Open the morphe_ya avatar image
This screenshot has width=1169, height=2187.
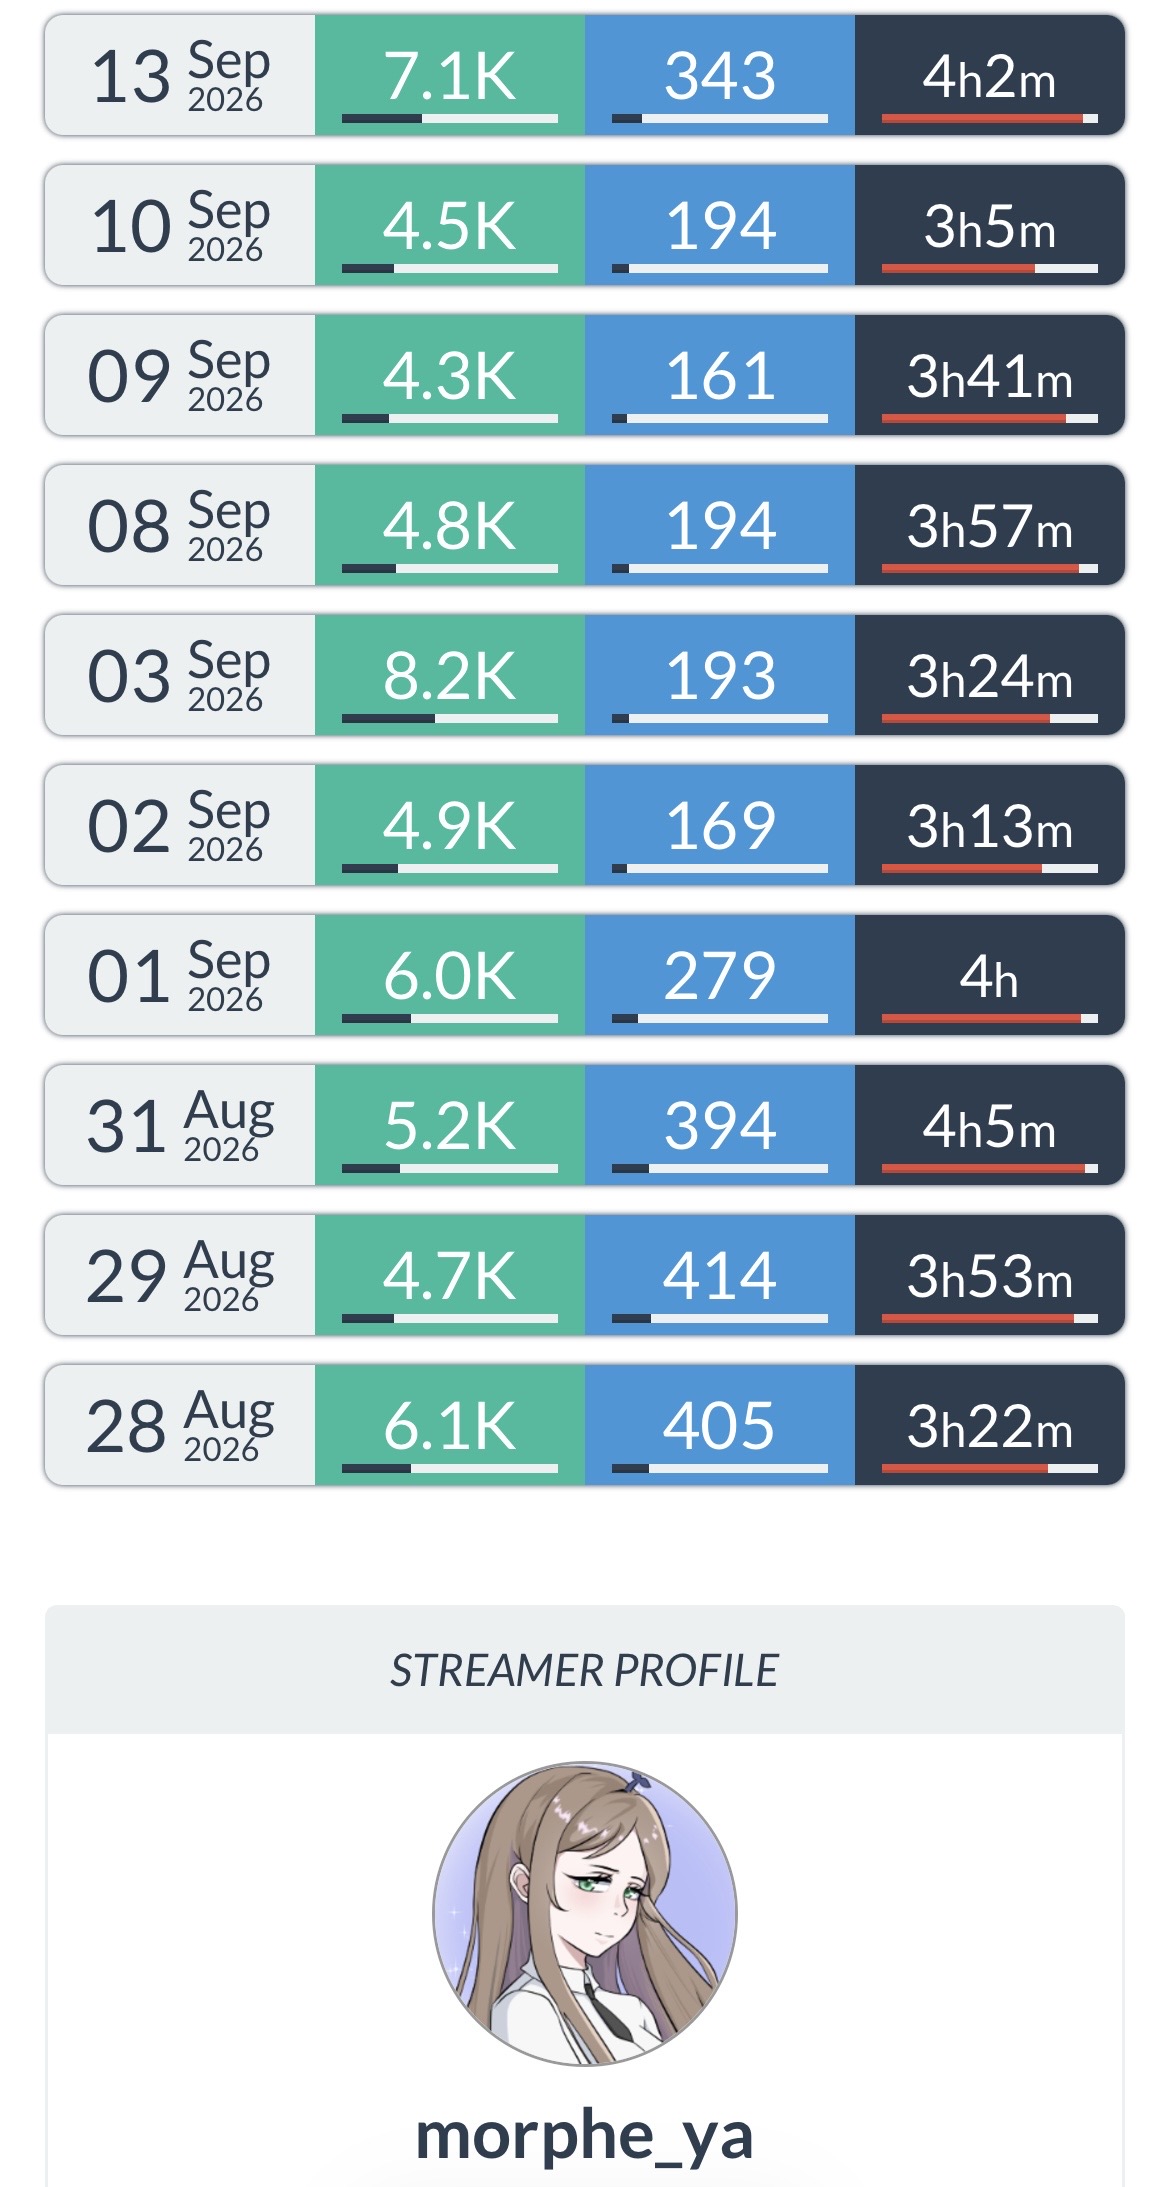585,1913
